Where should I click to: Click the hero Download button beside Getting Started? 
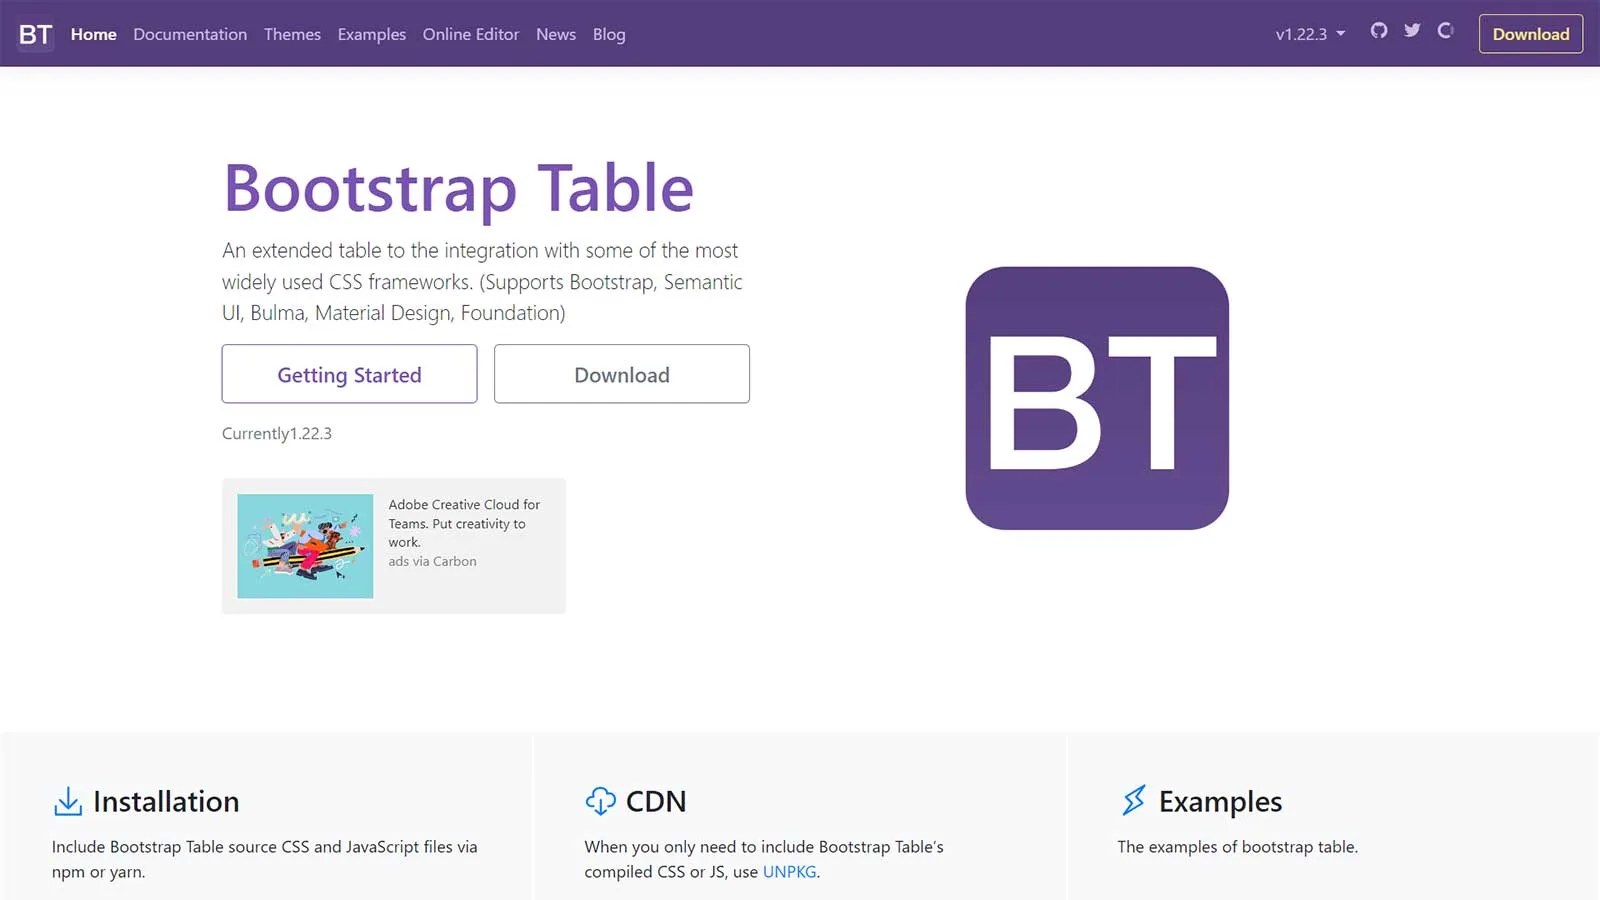(x=622, y=374)
